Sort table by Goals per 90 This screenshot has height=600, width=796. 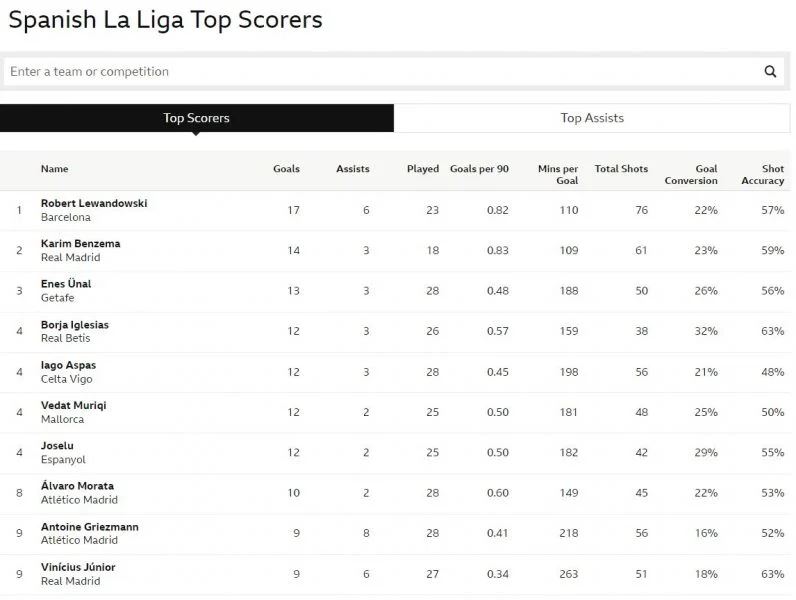coord(479,169)
